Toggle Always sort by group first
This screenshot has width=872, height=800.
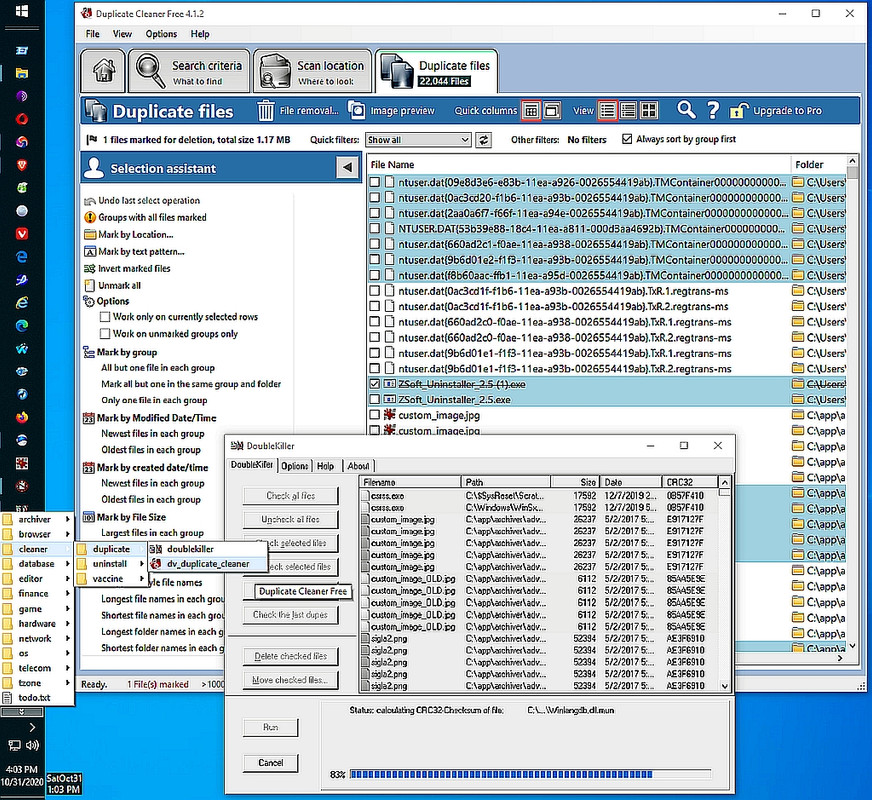tap(627, 139)
